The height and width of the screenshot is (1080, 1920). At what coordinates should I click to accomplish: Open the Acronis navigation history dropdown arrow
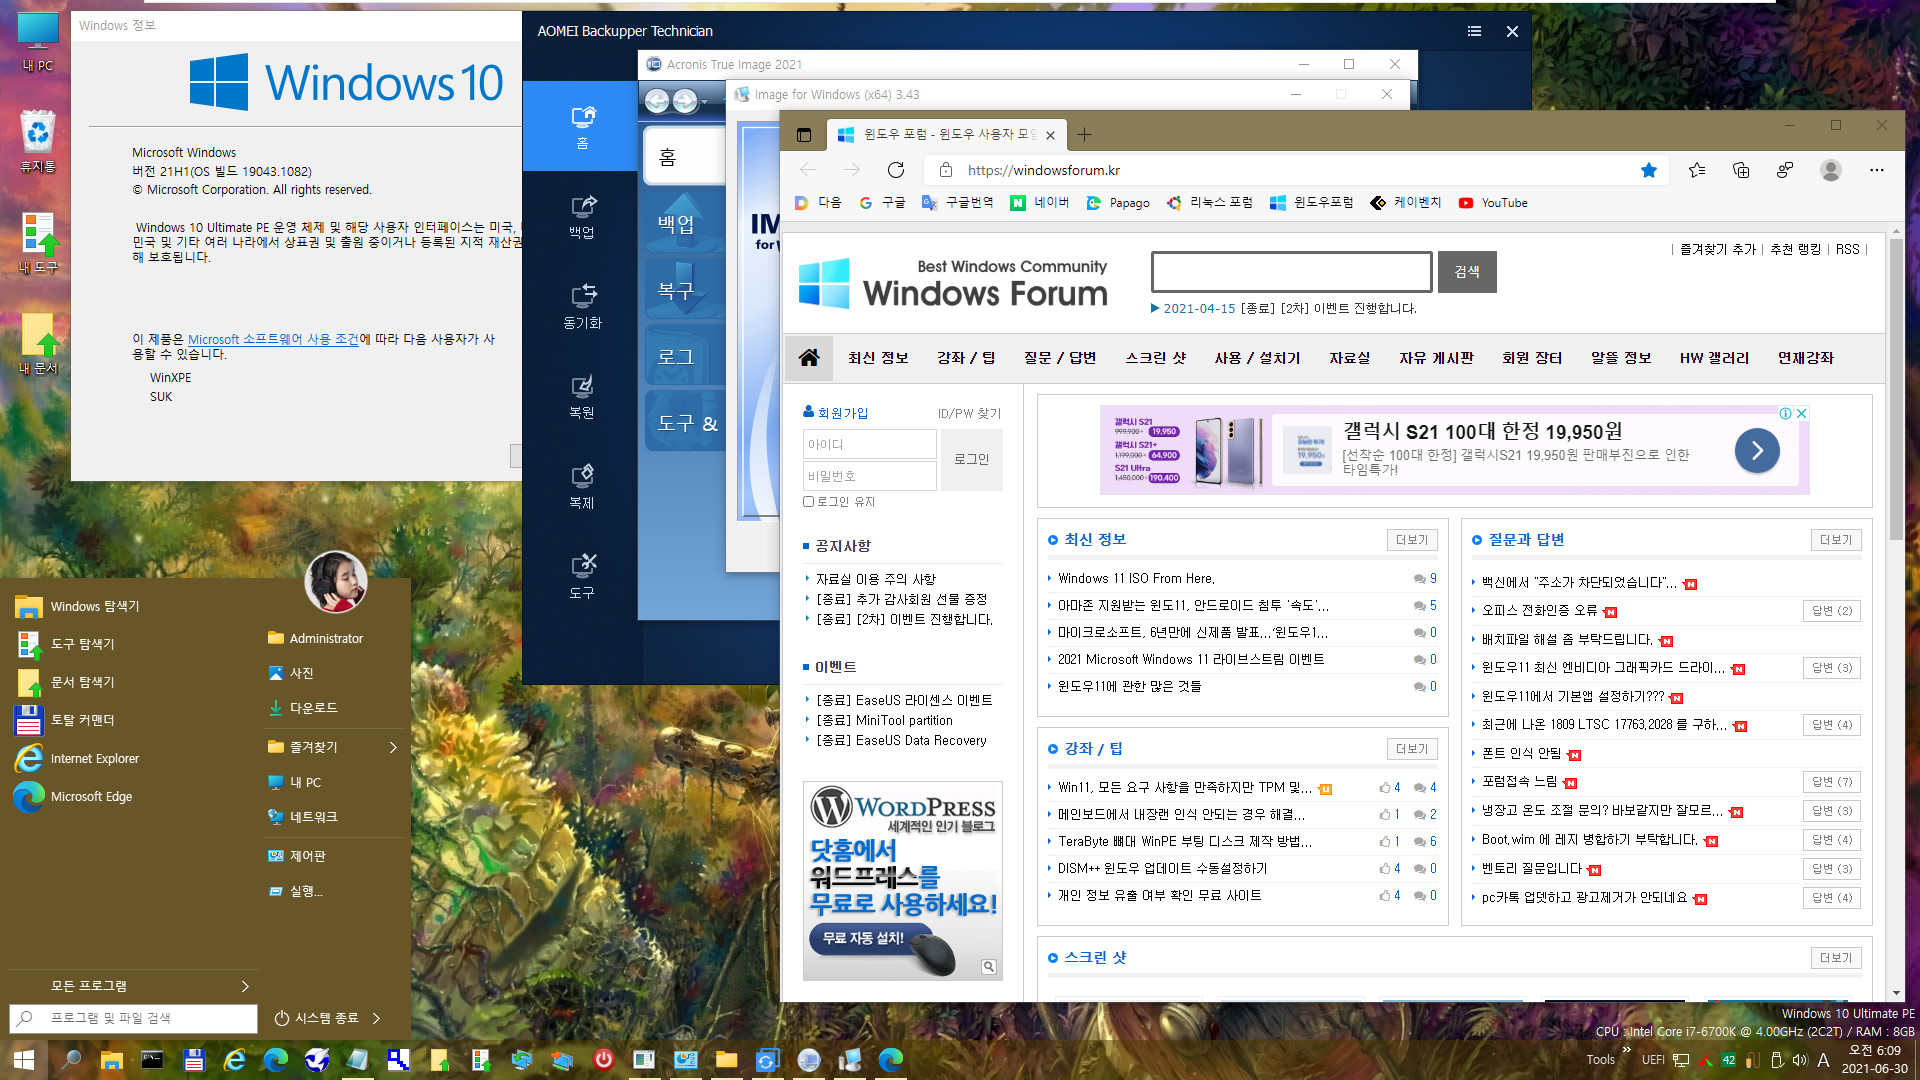pyautogui.click(x=704, y=102)
